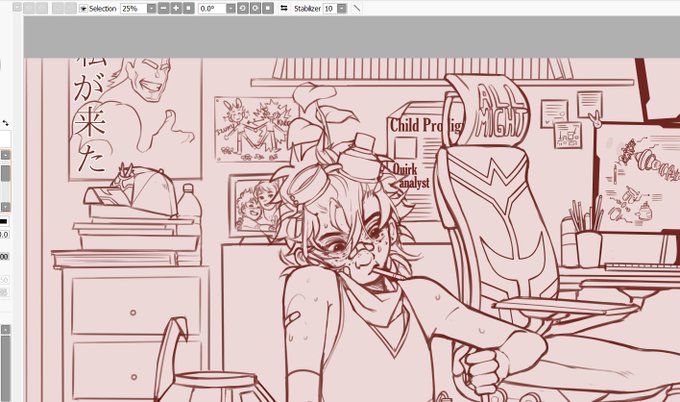Toggle the Selection edge display checkbox
The image size is (680, 402).
83,9
